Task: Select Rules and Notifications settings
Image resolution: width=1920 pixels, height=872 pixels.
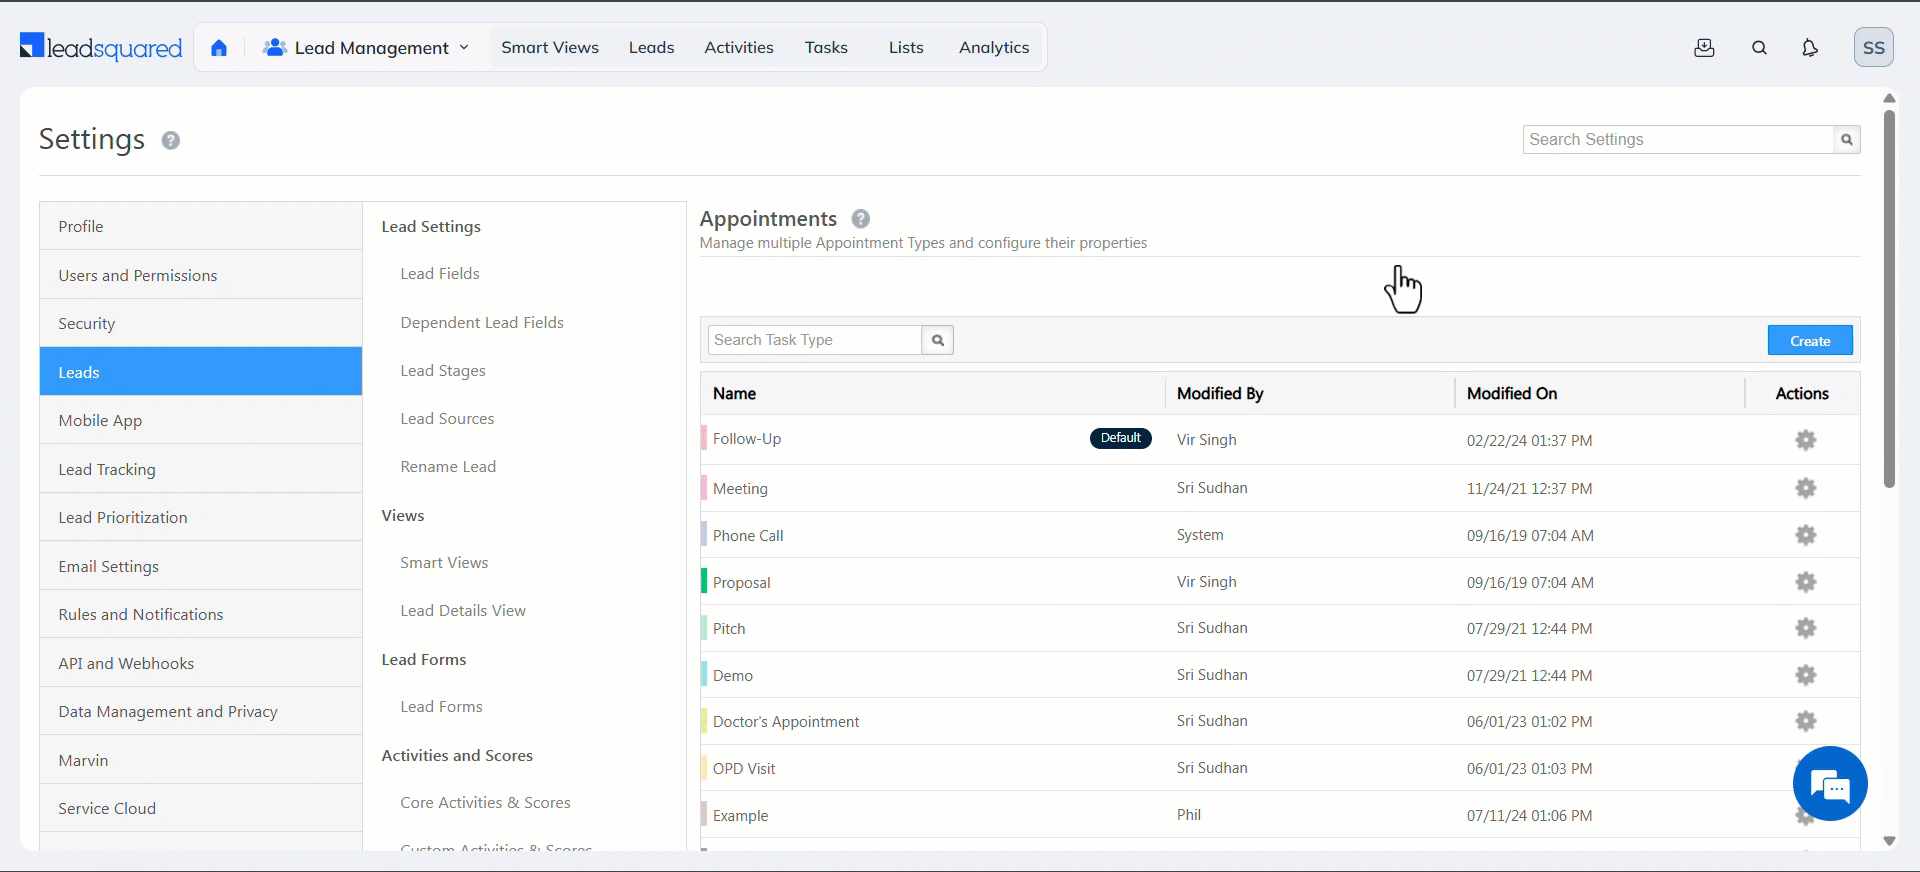Action: [x=201, y=614]
